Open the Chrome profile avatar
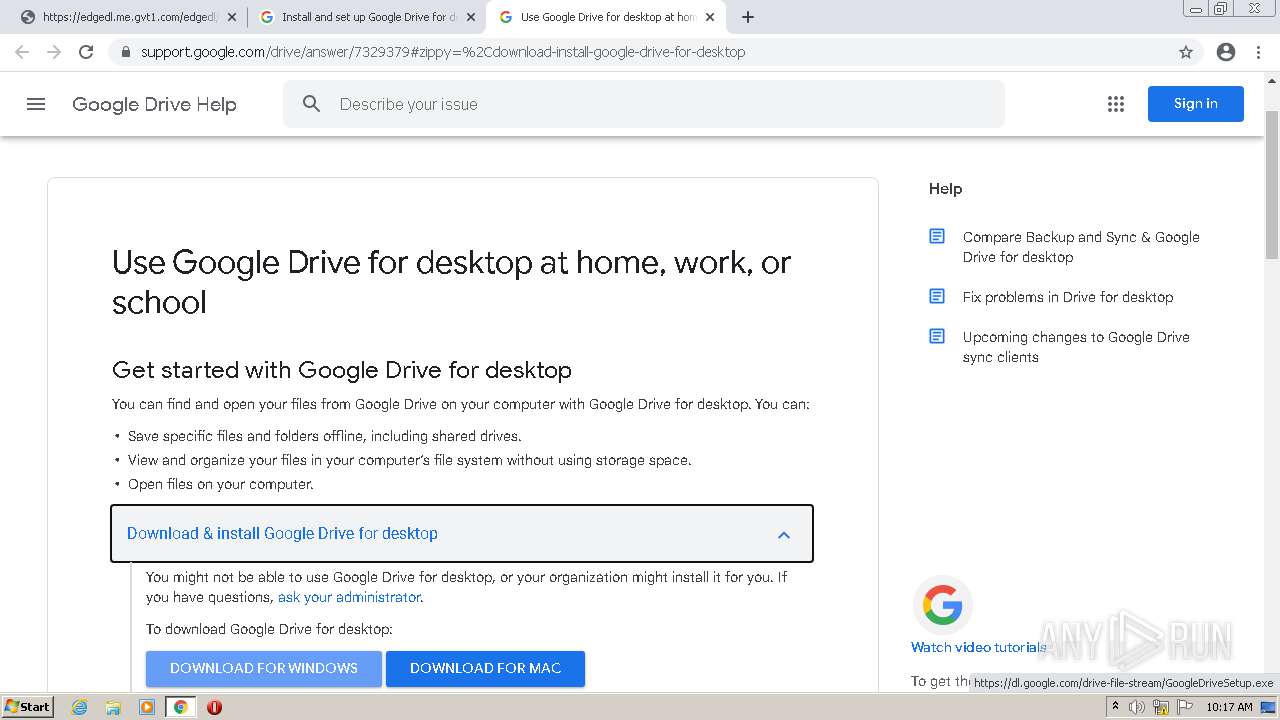 [x=1226, y=52]
